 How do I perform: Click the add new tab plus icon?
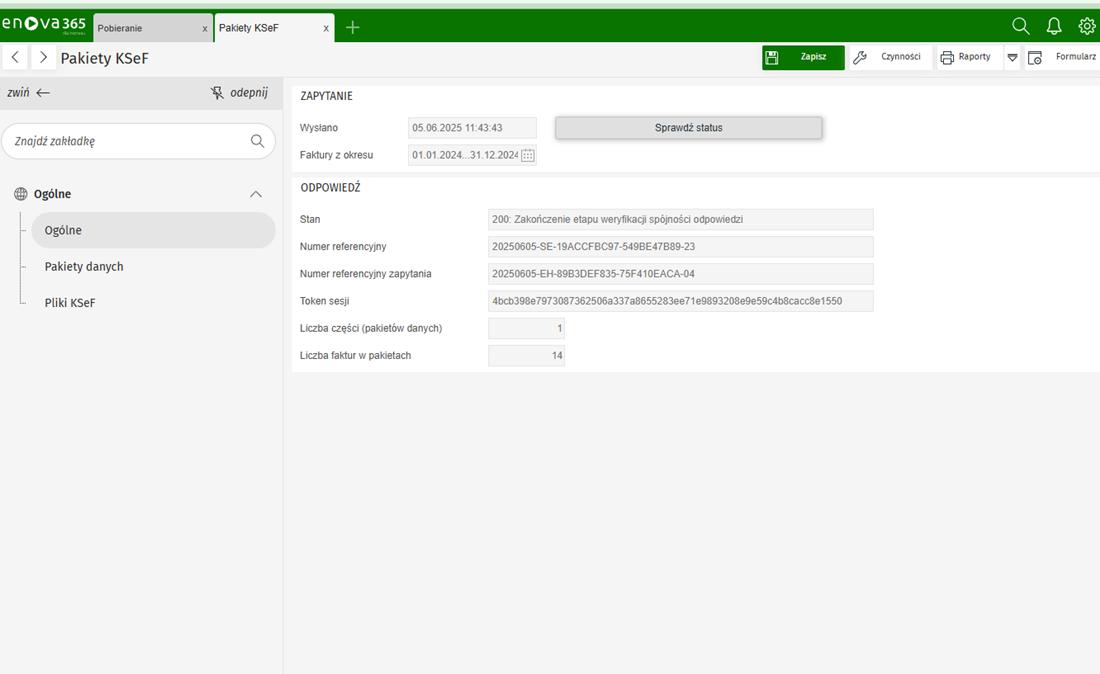[x=352, y=28]
